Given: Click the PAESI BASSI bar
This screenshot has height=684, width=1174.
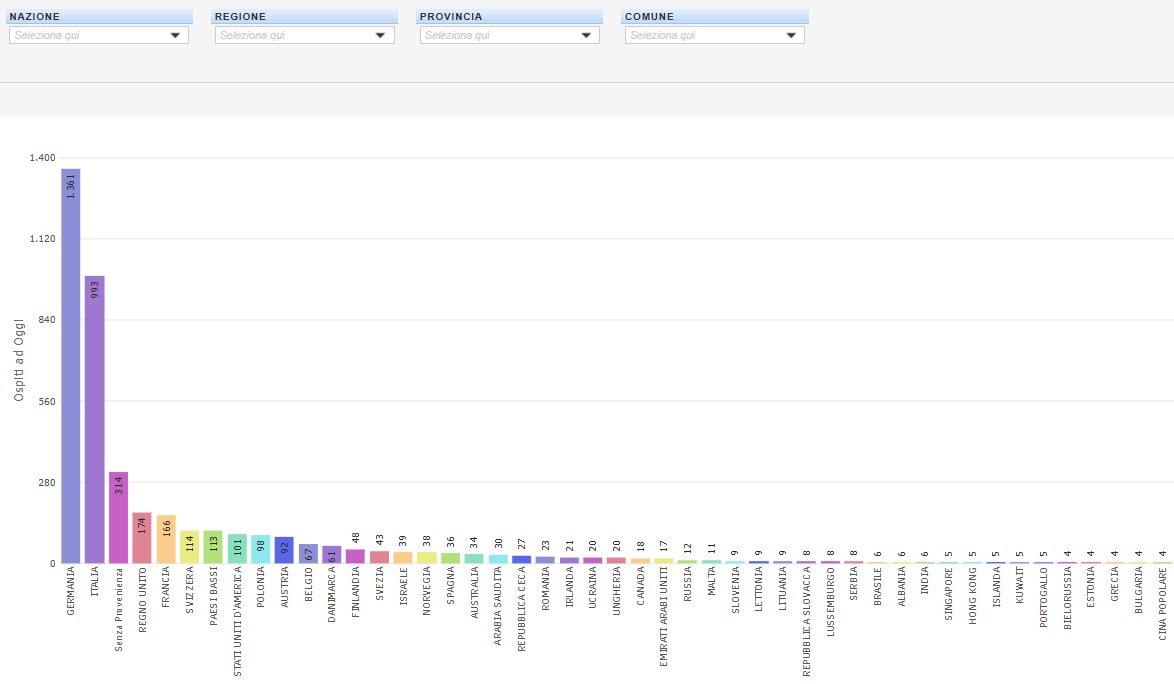Looking at the screenshot, I should click(x=213, y=547).
